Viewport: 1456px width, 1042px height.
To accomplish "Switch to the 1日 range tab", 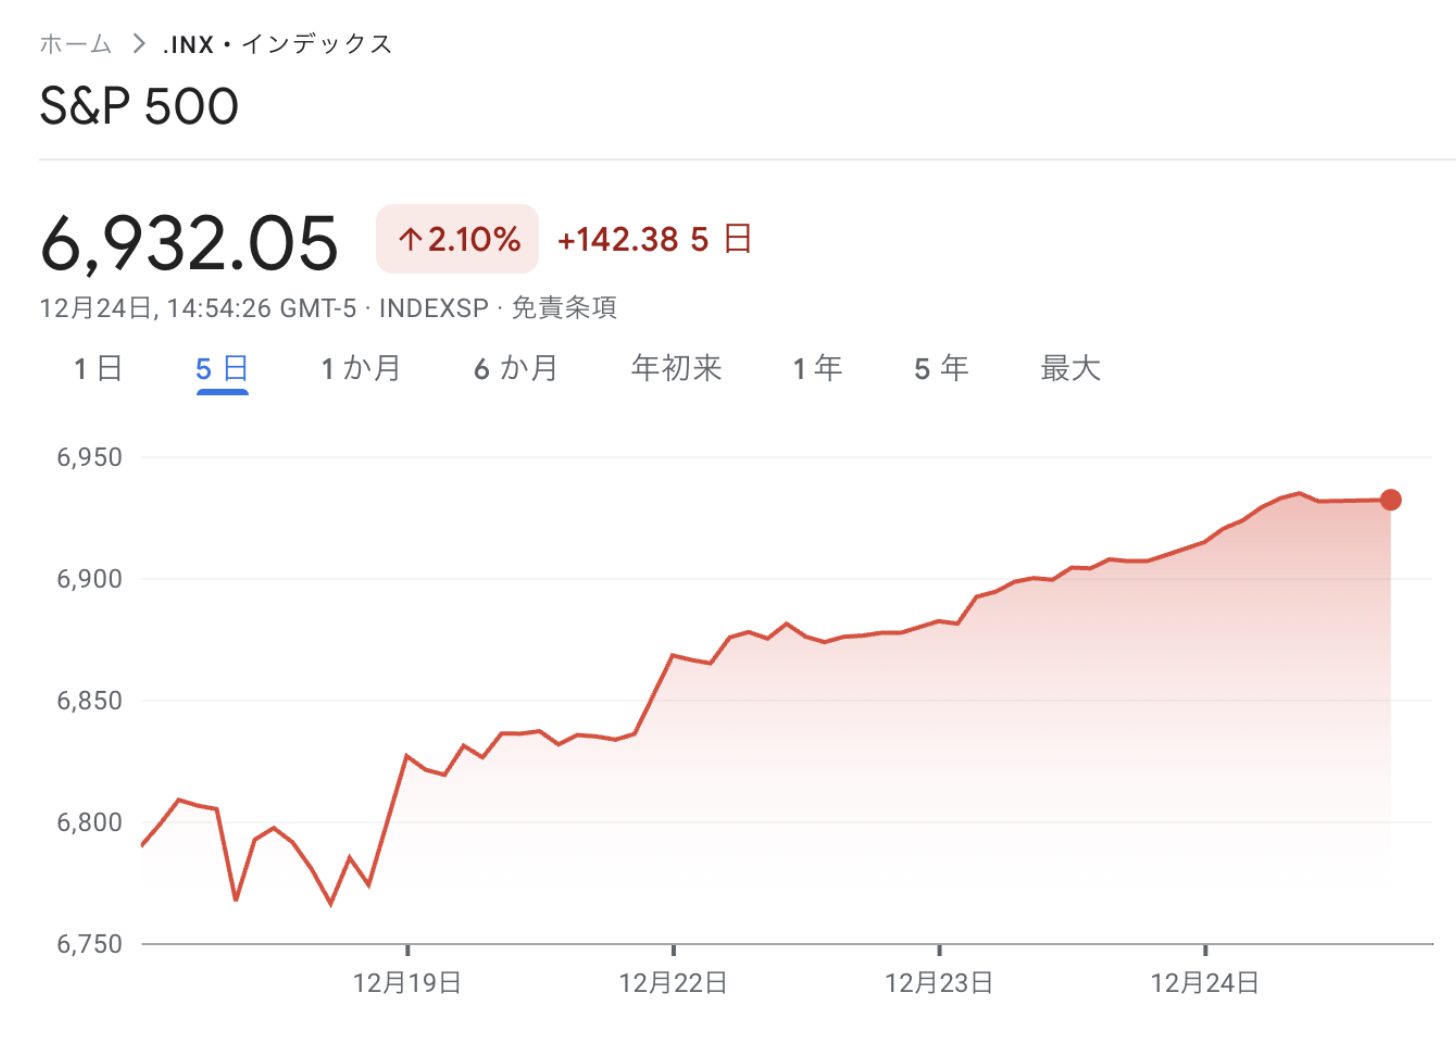I will pos(98,369).
